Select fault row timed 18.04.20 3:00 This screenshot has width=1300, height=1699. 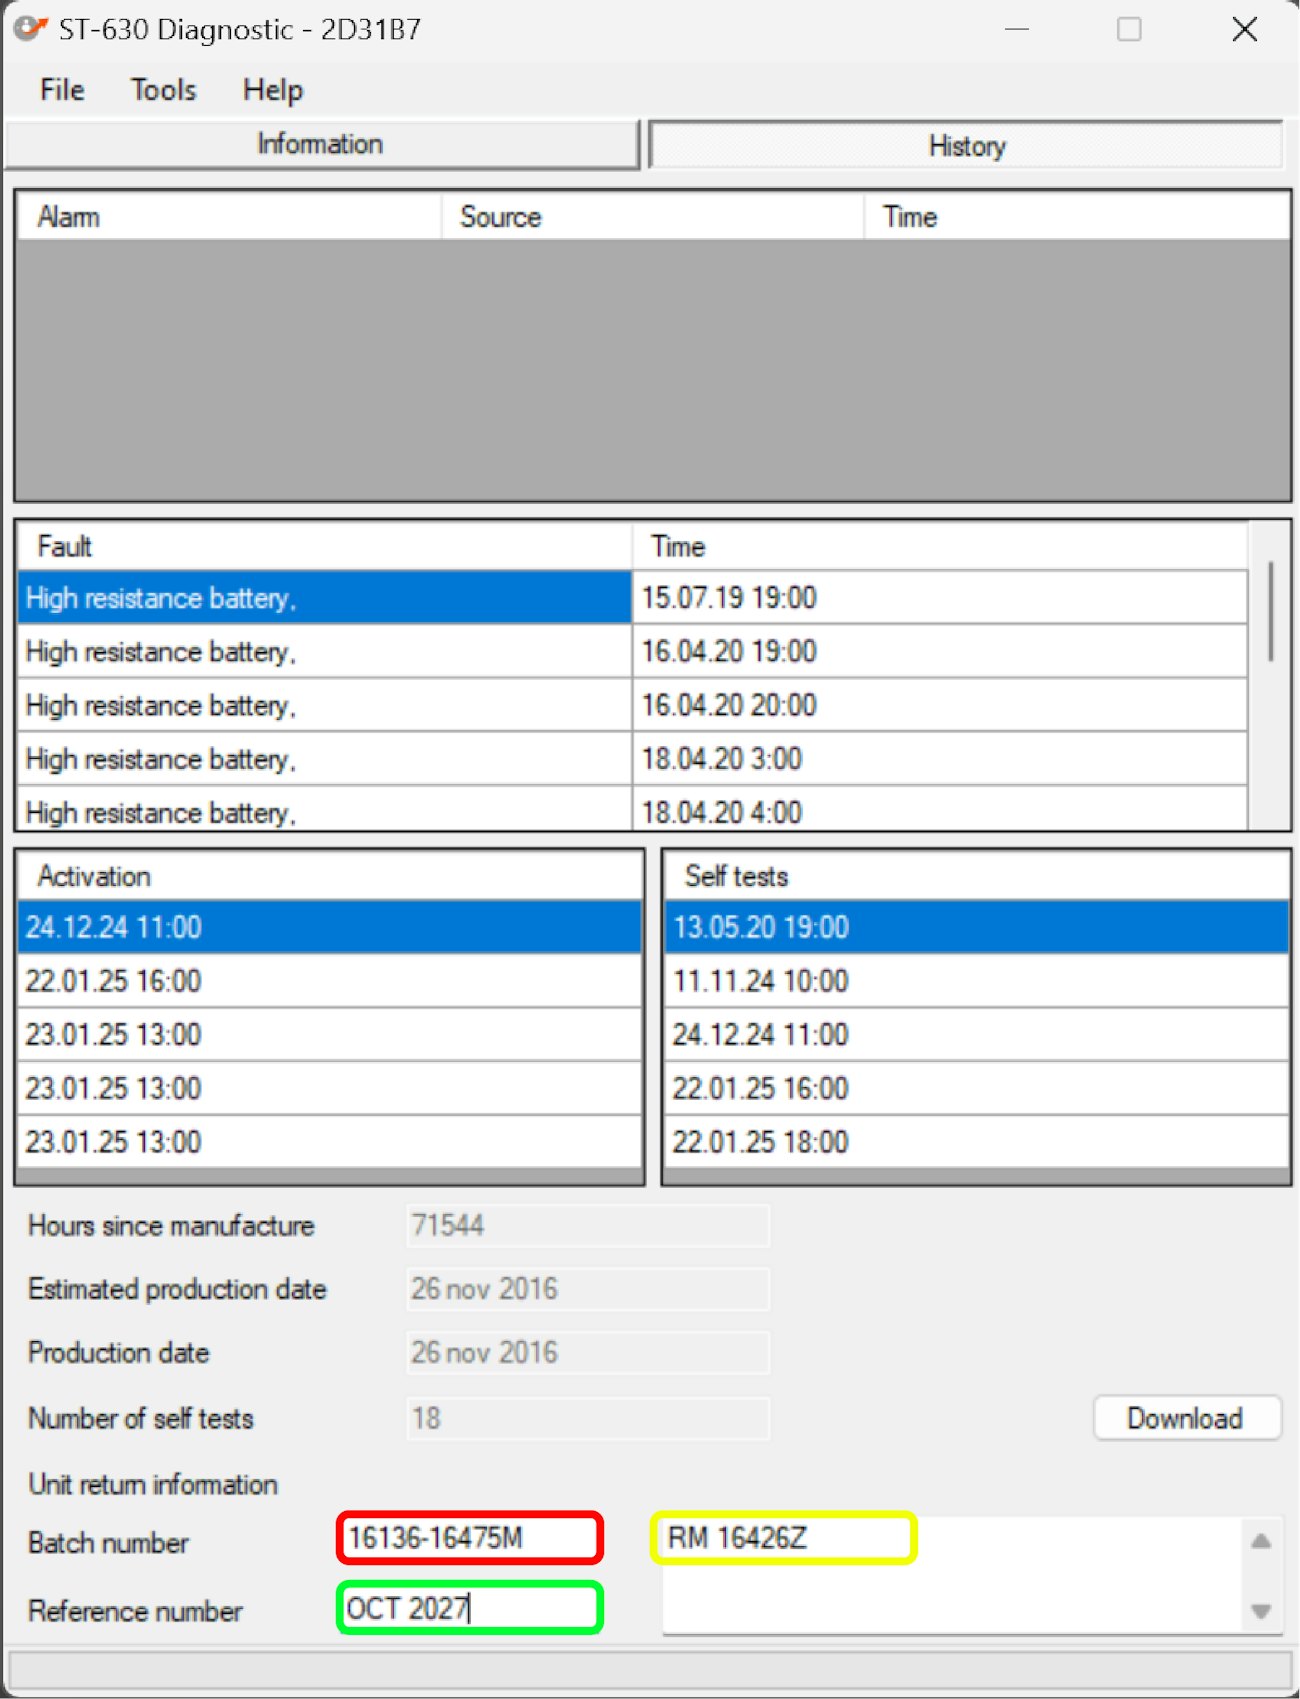pyautogui.click(x=630, y=759)
